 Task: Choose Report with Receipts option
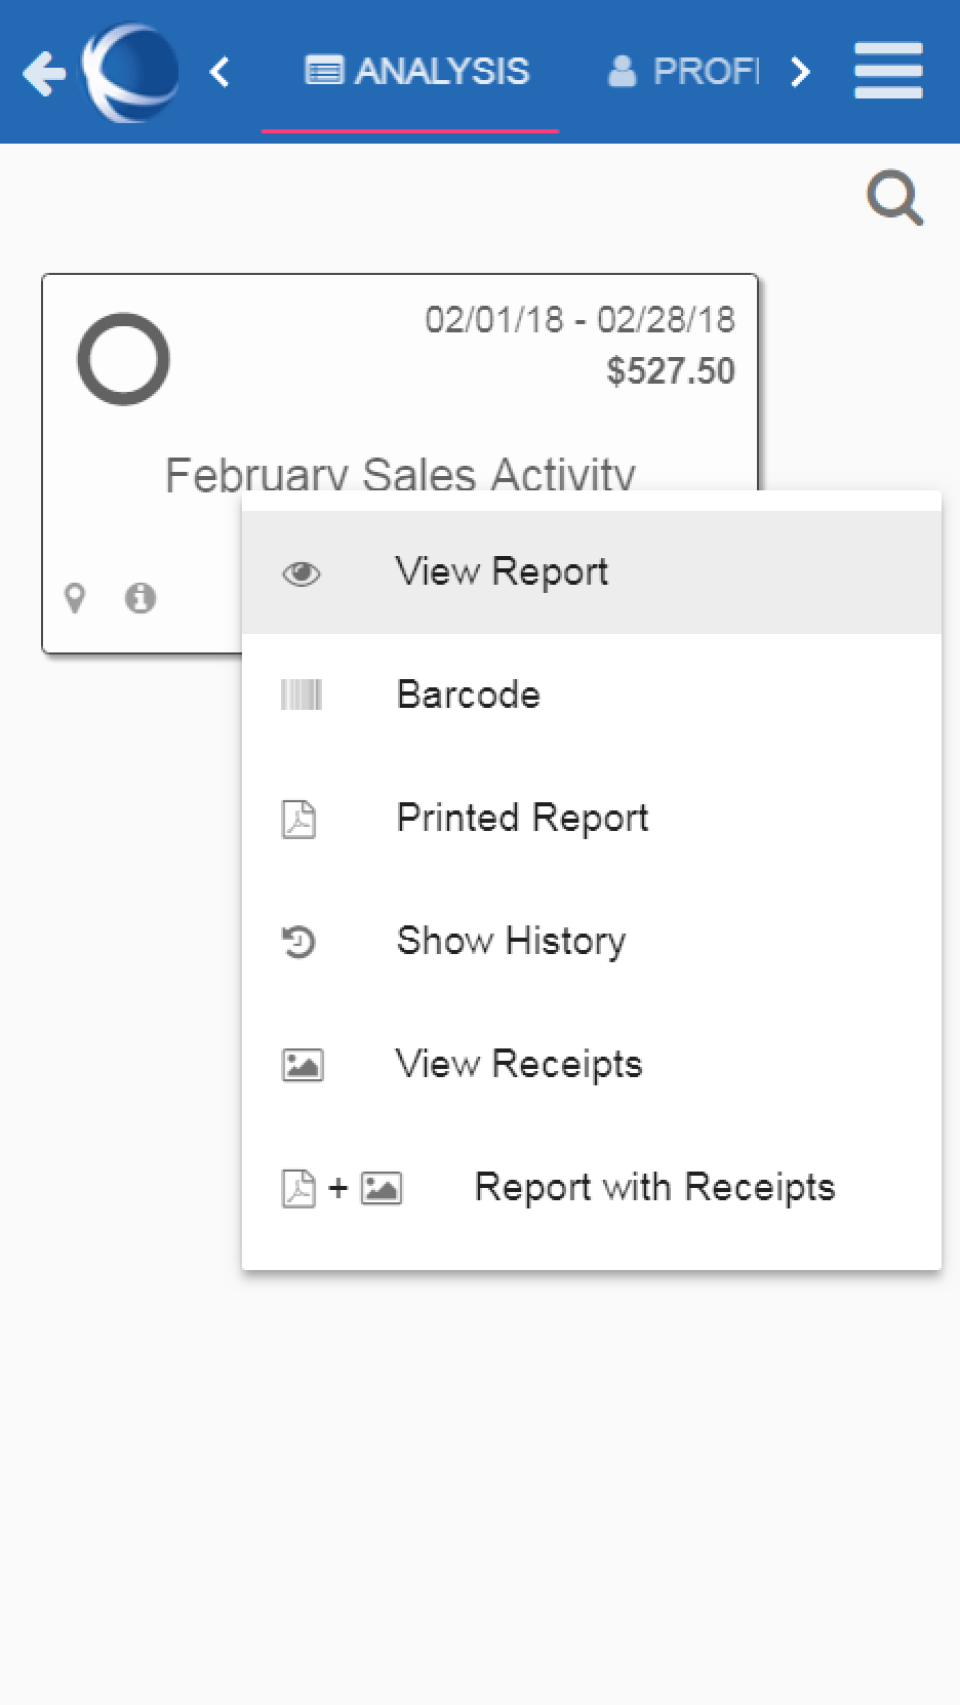coord(654,1188)
